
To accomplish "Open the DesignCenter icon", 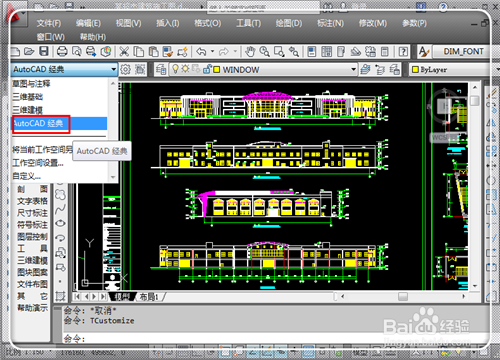I will (327, 52).
